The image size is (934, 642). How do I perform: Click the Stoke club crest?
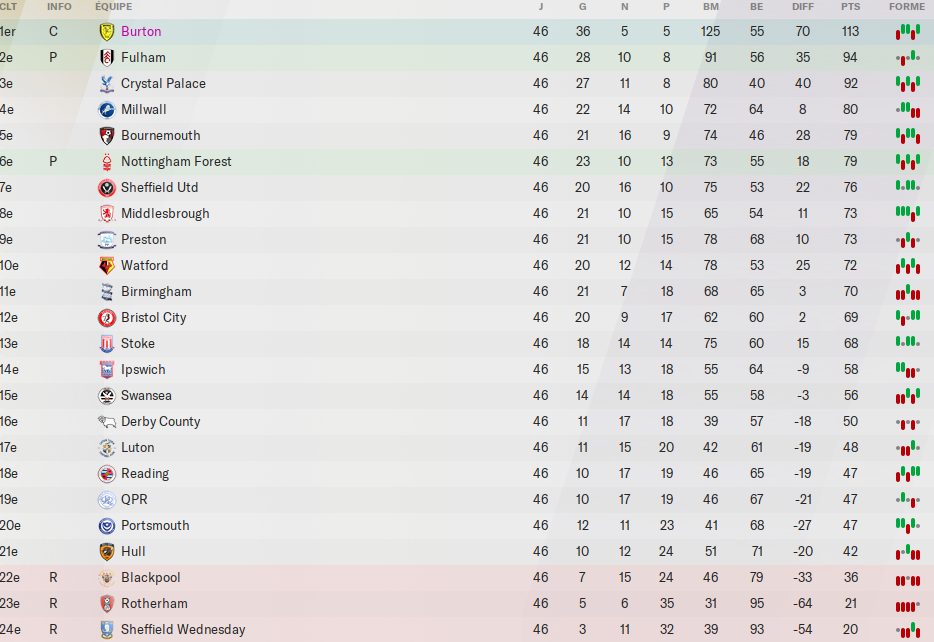click(107, 343)
